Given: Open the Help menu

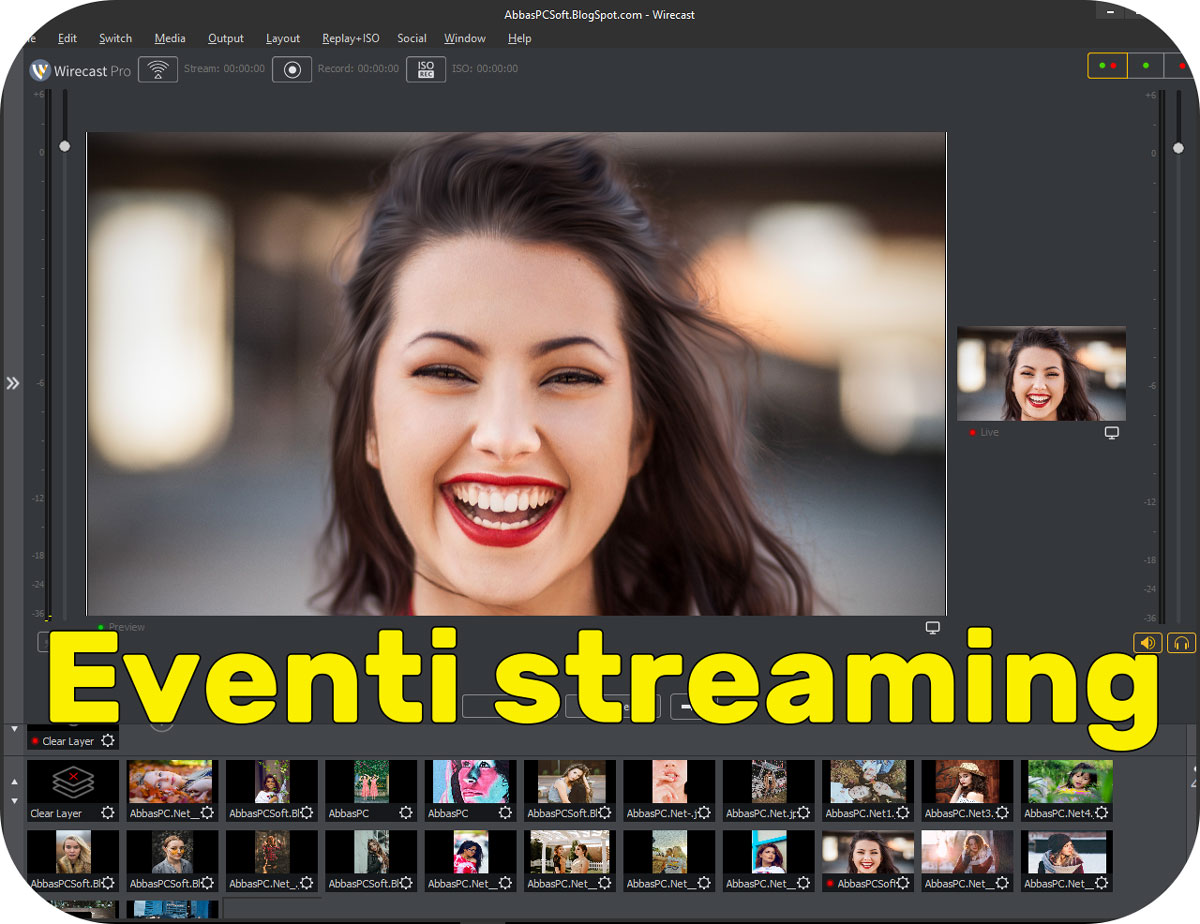Looking at the screenshot, I should pyautogui.click(x=520, y=38).
